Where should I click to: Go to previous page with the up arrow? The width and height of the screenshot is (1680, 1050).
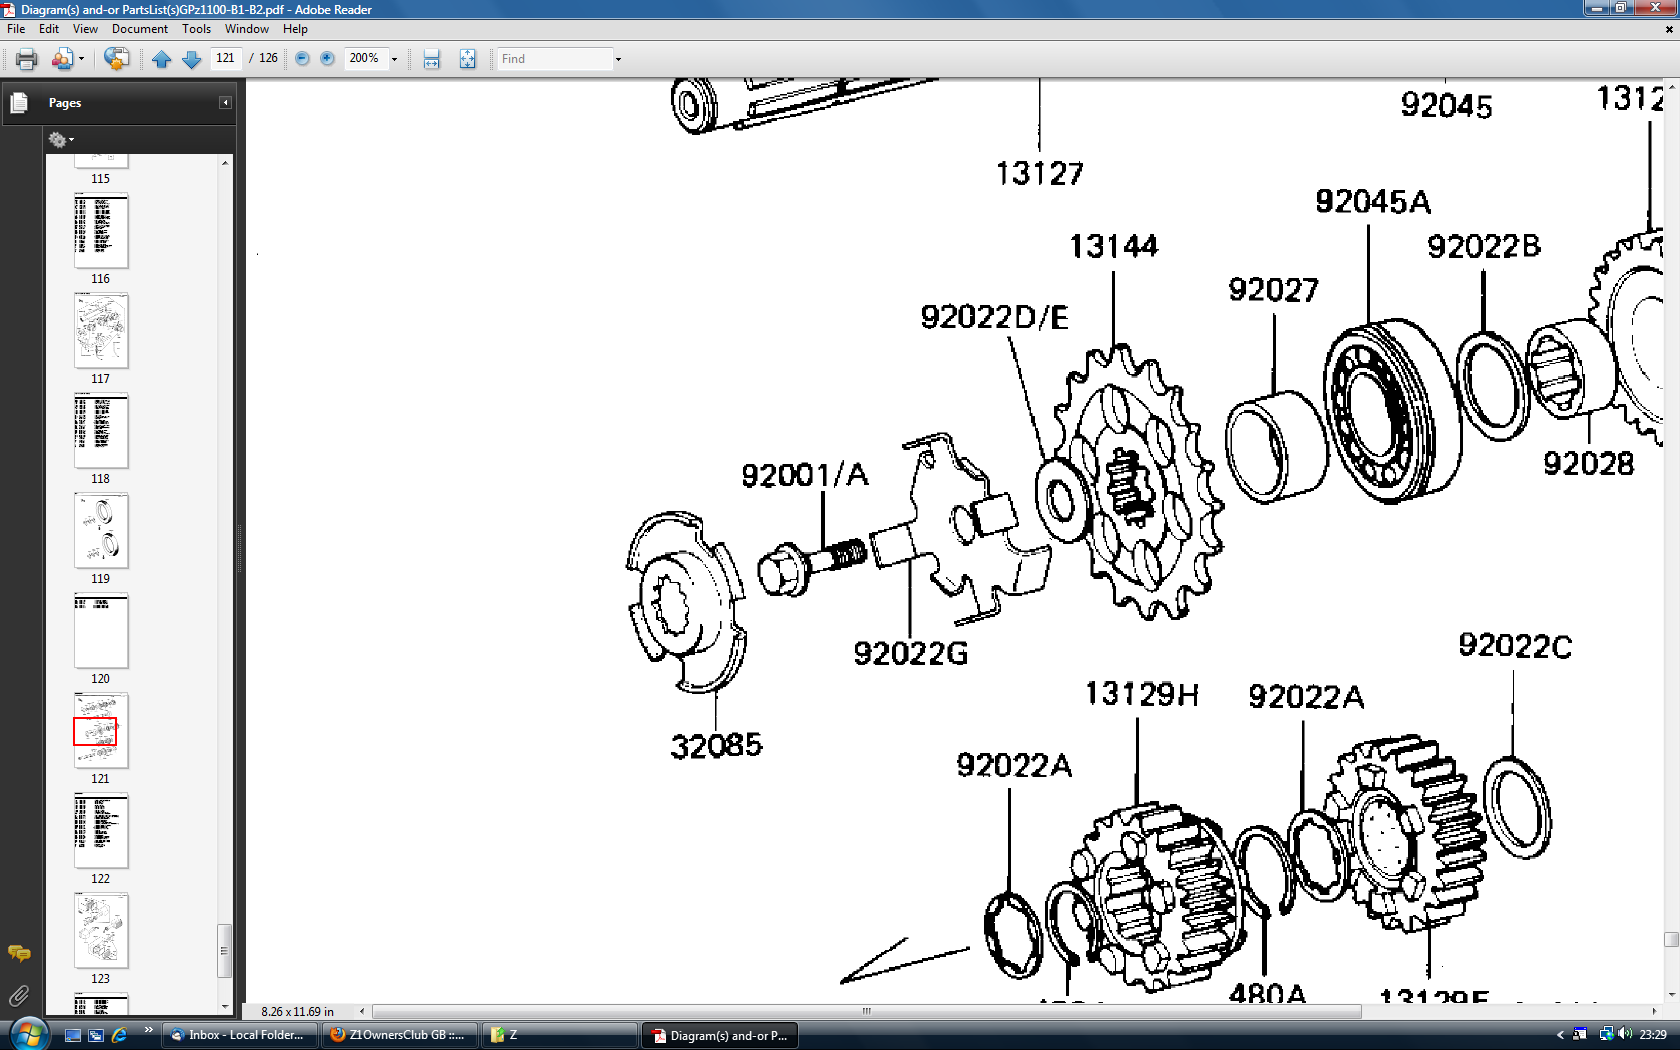coord(161,59)
